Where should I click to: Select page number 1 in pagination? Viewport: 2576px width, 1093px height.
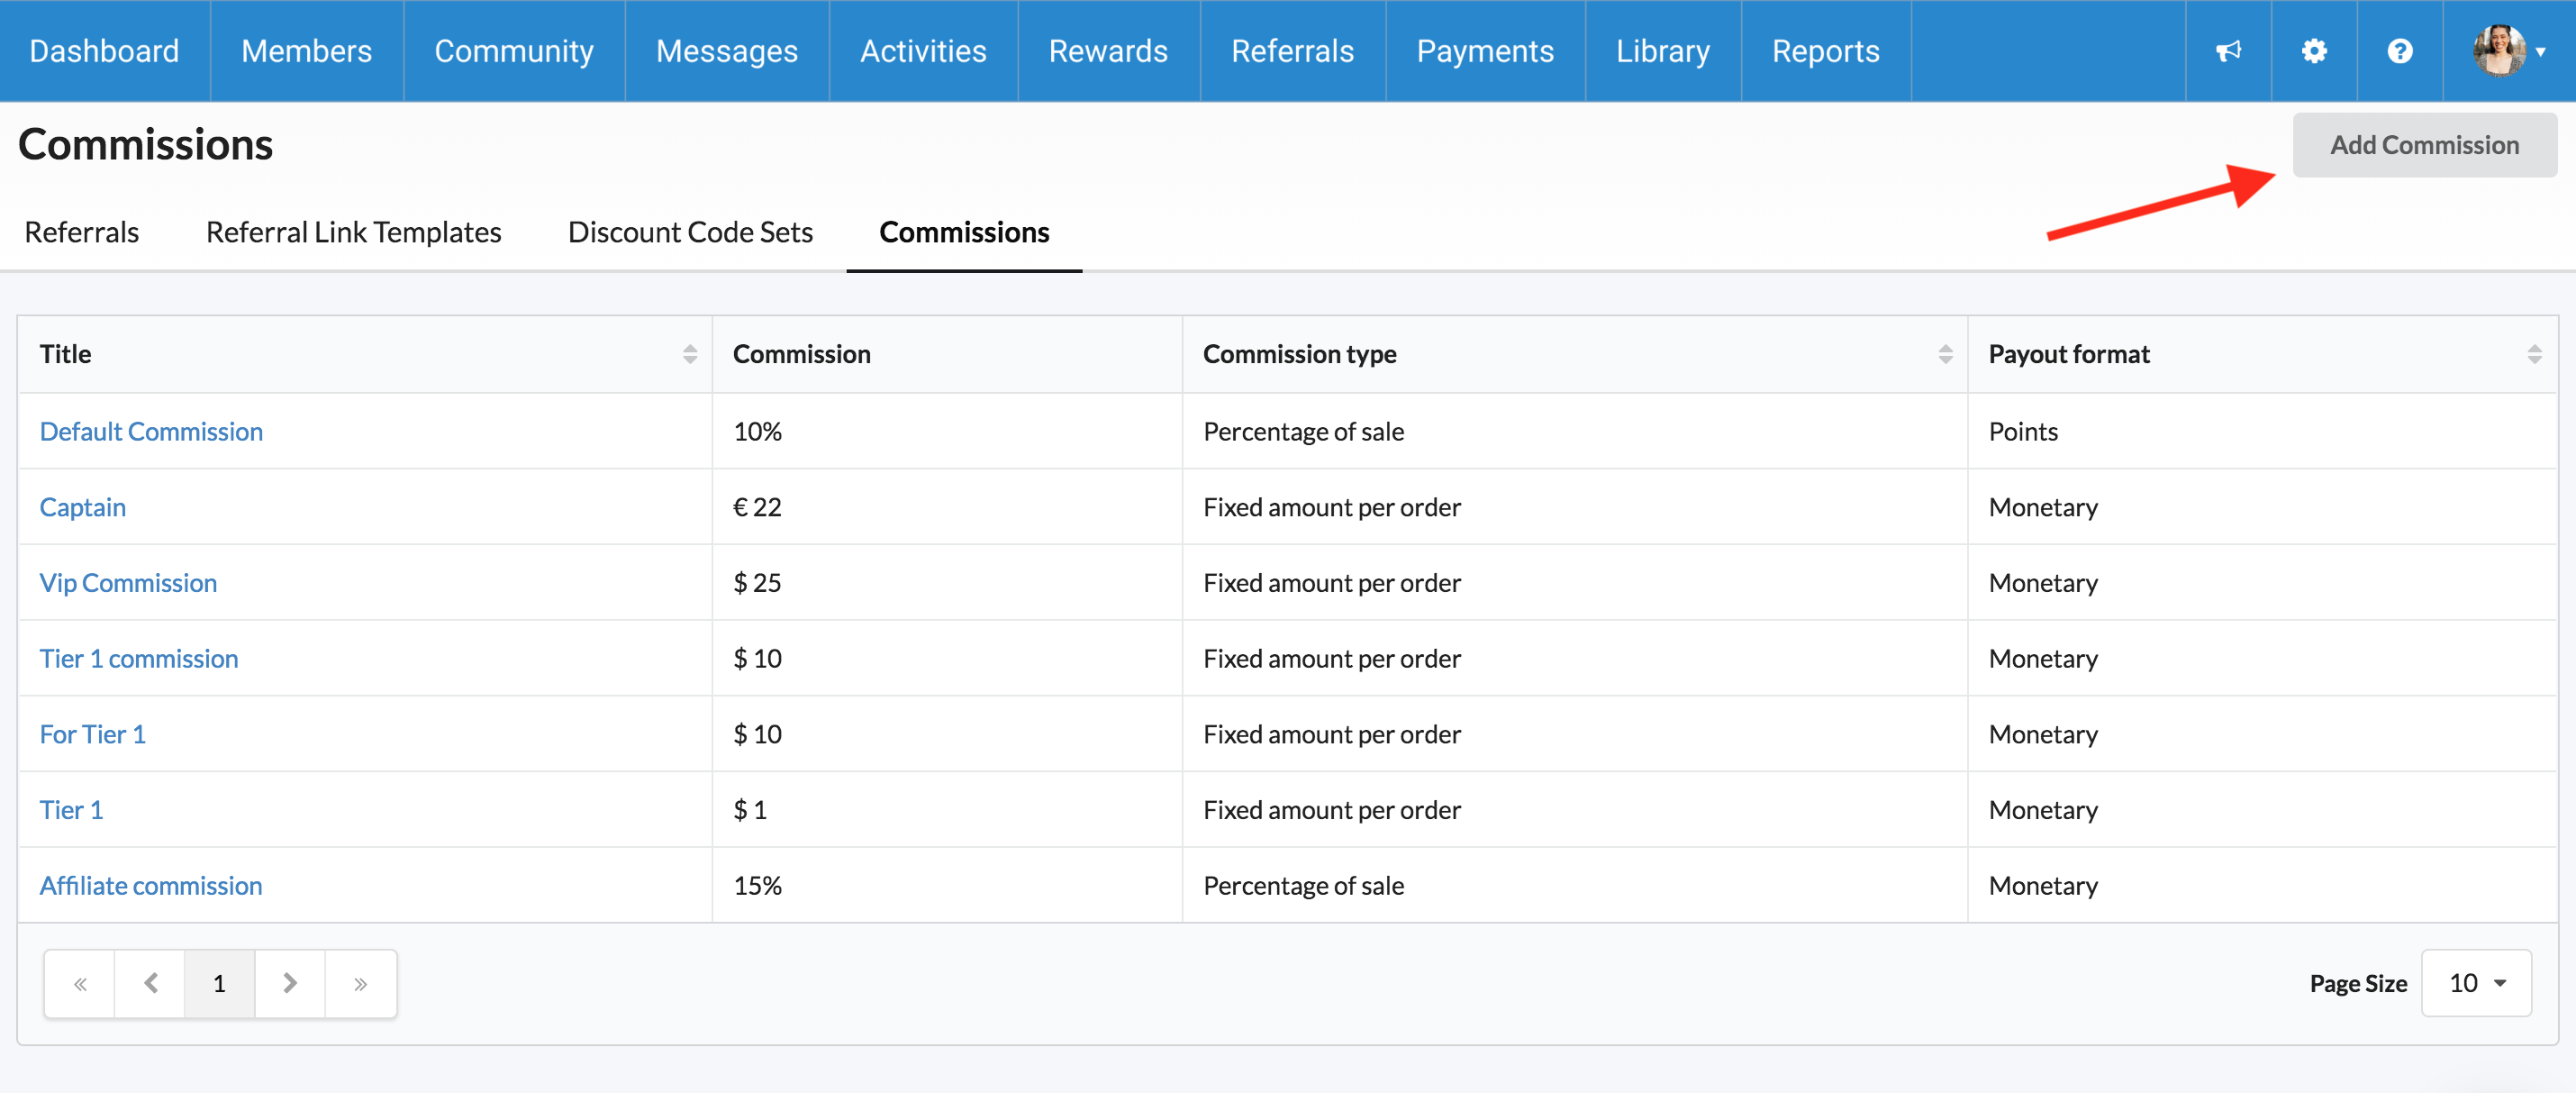(x=220, y=984)
